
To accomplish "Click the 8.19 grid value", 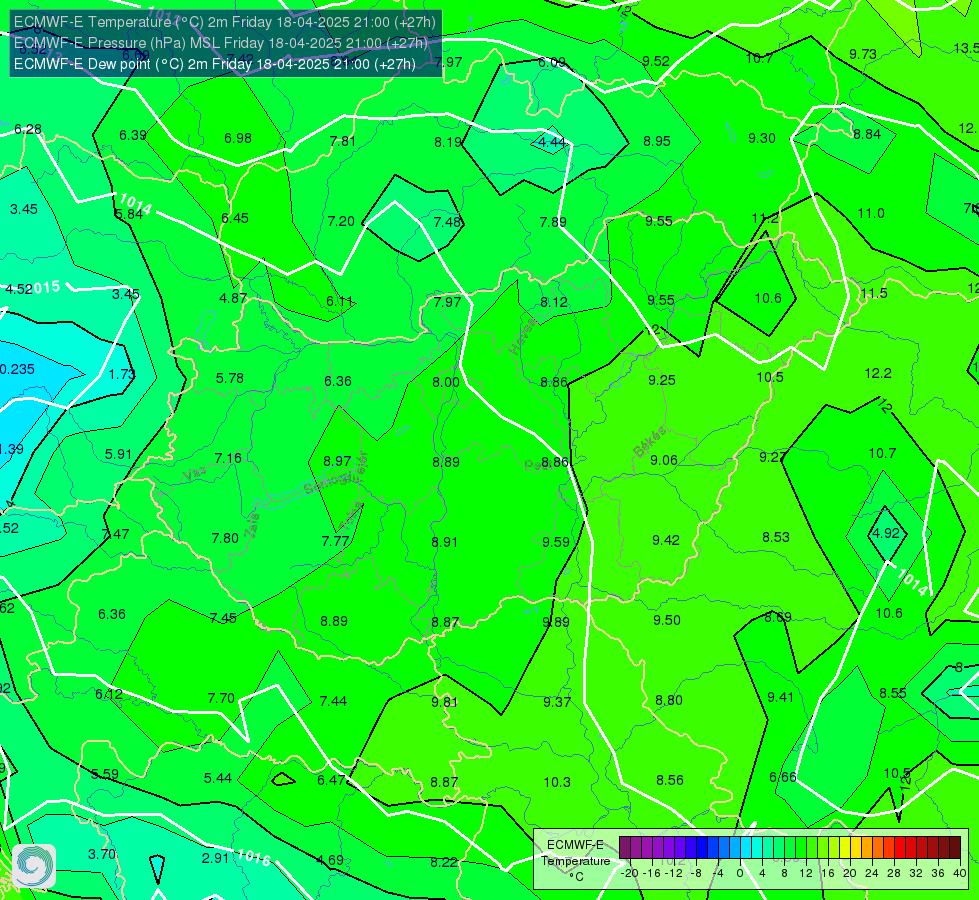I will coord(448,142).
